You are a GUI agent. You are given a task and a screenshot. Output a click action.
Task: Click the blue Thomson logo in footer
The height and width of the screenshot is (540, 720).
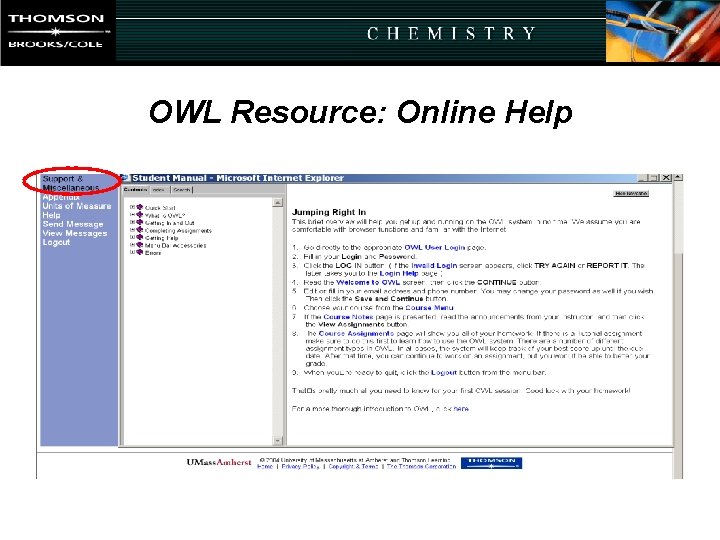[491, 463]
